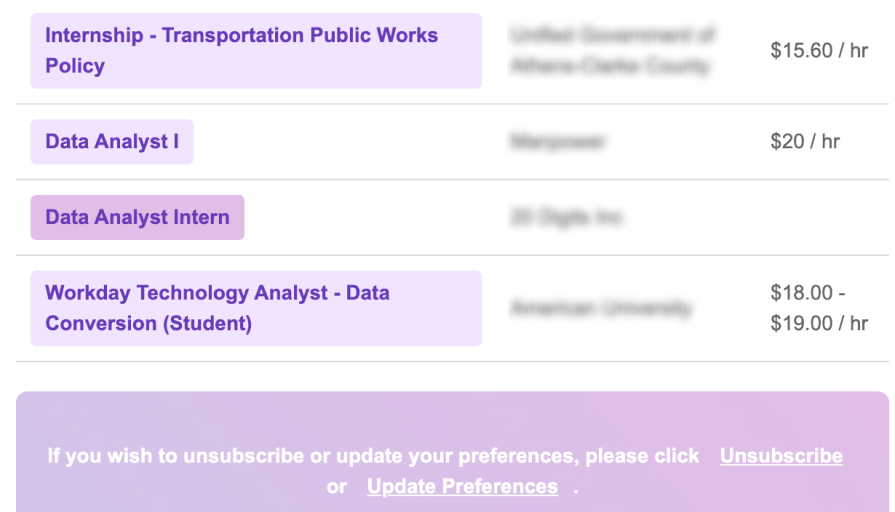Open the Data Analyst I job
The image size is (895, 512).
[112, 142]
